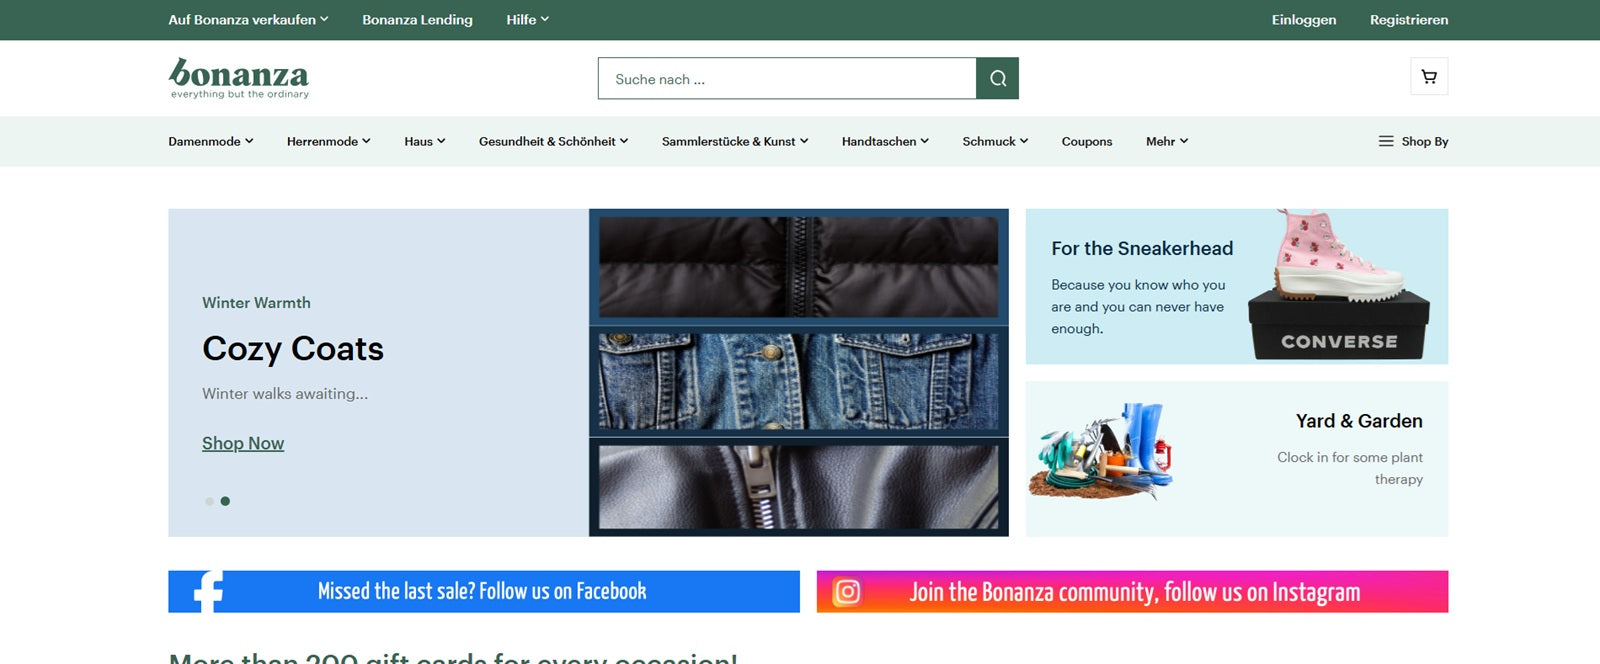
Task: Focus the Suche nach search field
Action: click(x=787, y=78)
